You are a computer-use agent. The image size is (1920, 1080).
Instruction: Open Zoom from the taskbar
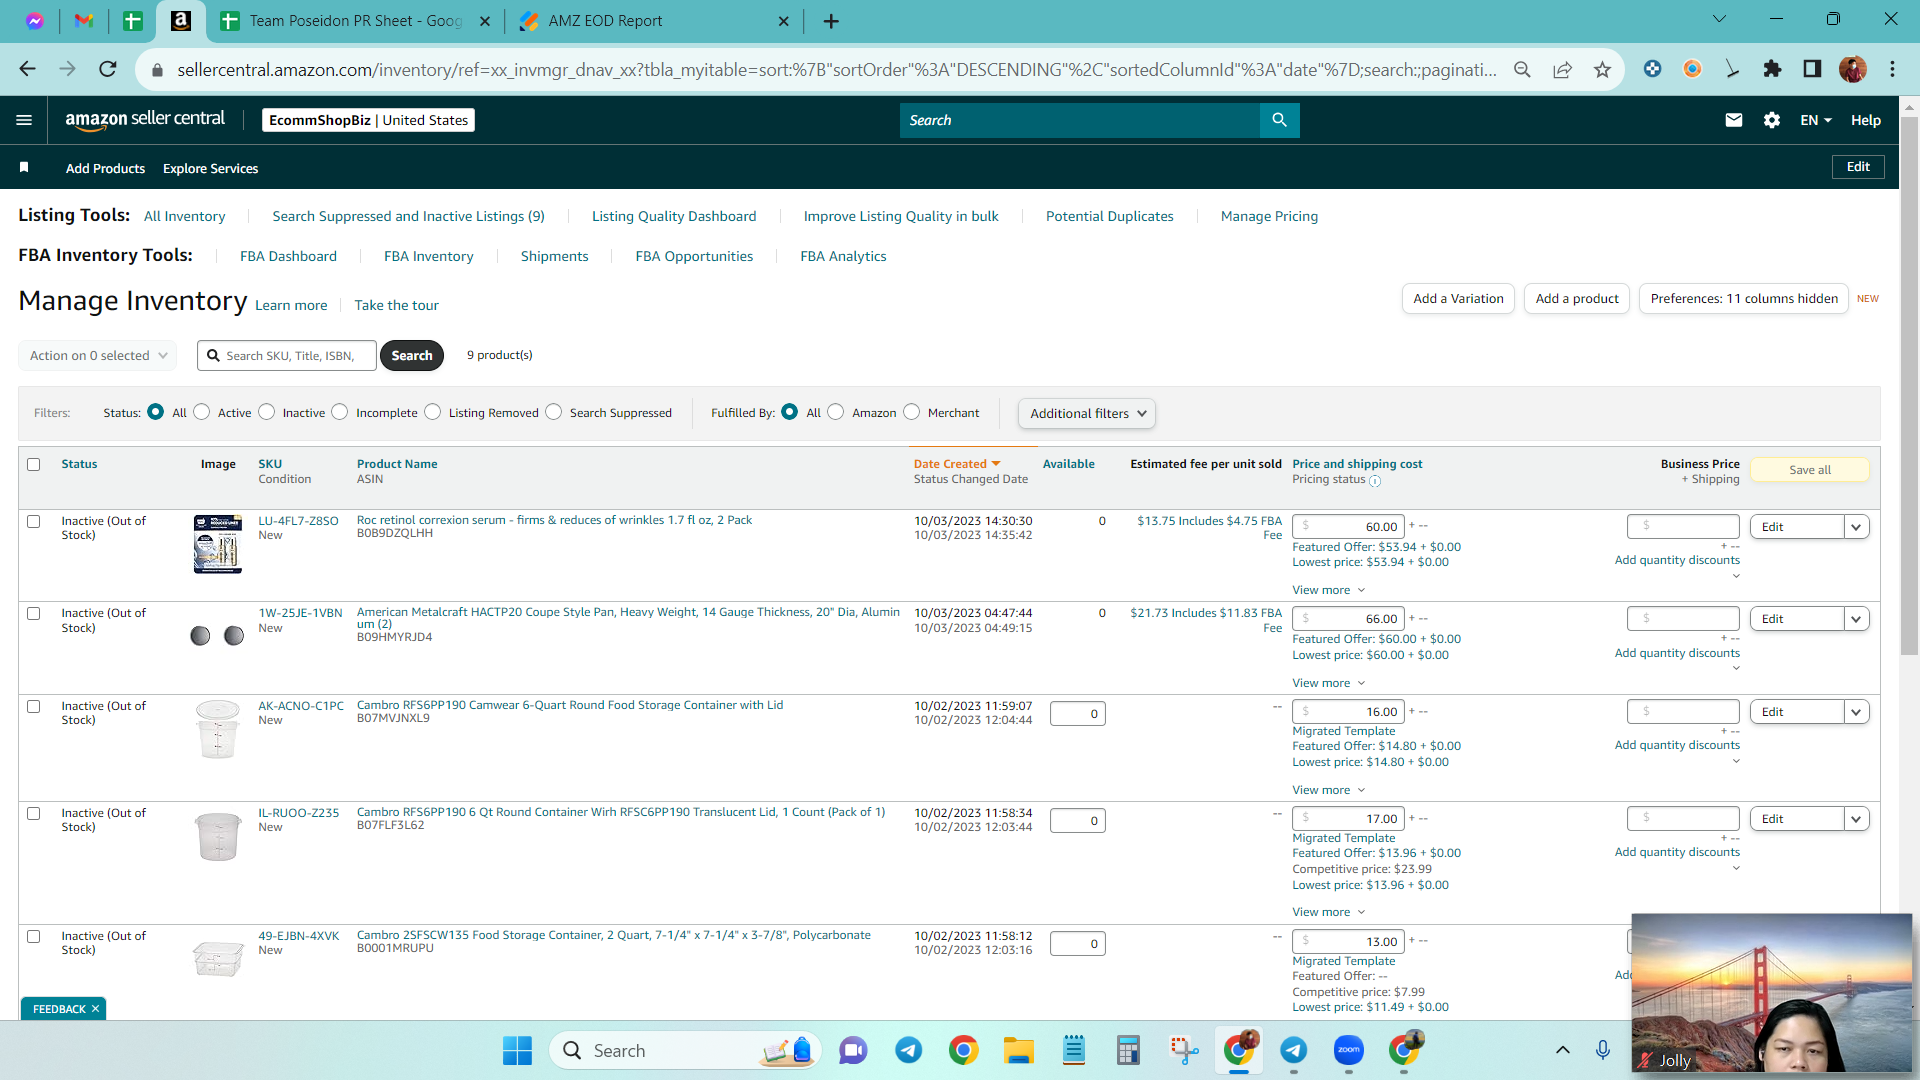[x=1348, y=1051]
